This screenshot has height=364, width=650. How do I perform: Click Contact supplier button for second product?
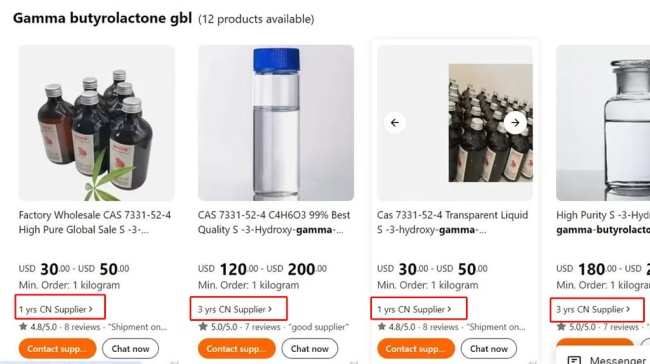click(x=237, y=349)
